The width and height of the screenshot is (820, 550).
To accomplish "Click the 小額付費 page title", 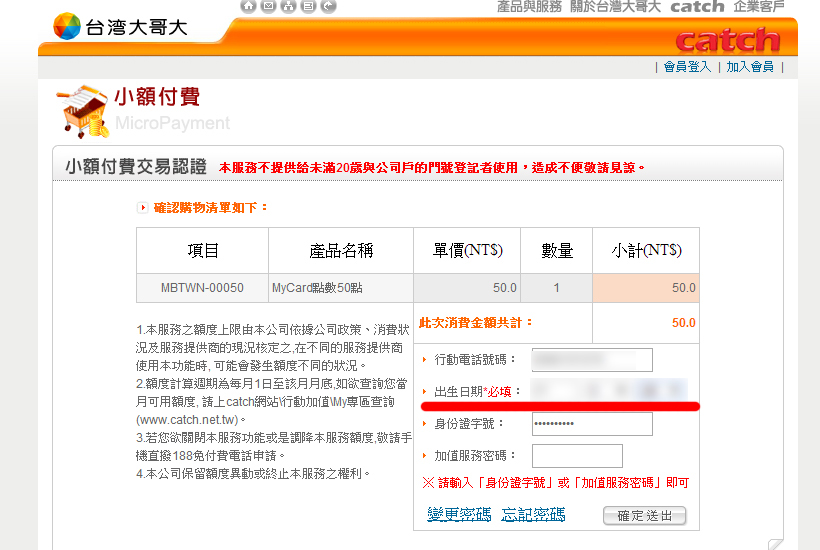I will click(x=157, y=97).
